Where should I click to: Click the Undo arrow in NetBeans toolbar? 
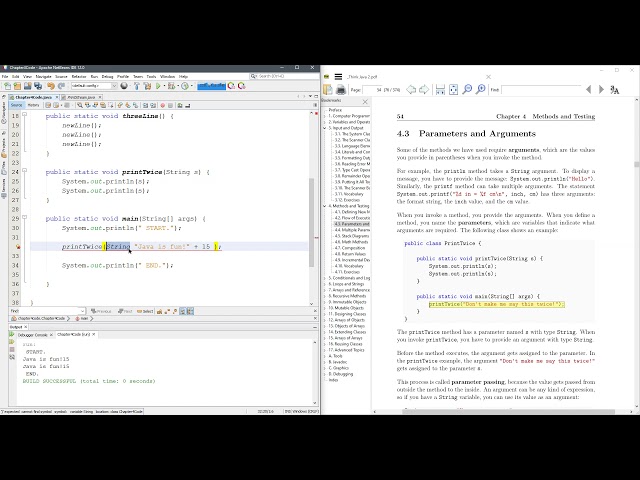coord(51,86)
